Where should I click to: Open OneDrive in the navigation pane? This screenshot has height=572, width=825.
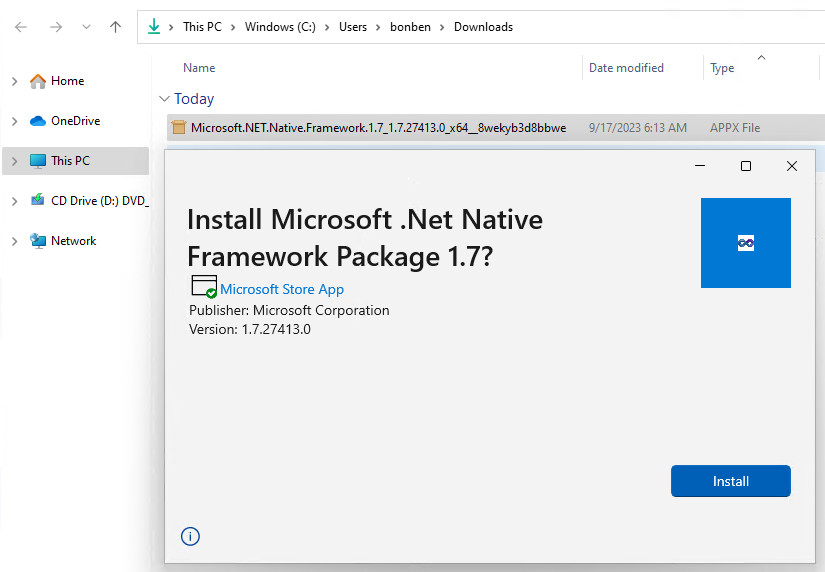pos(75,121)
